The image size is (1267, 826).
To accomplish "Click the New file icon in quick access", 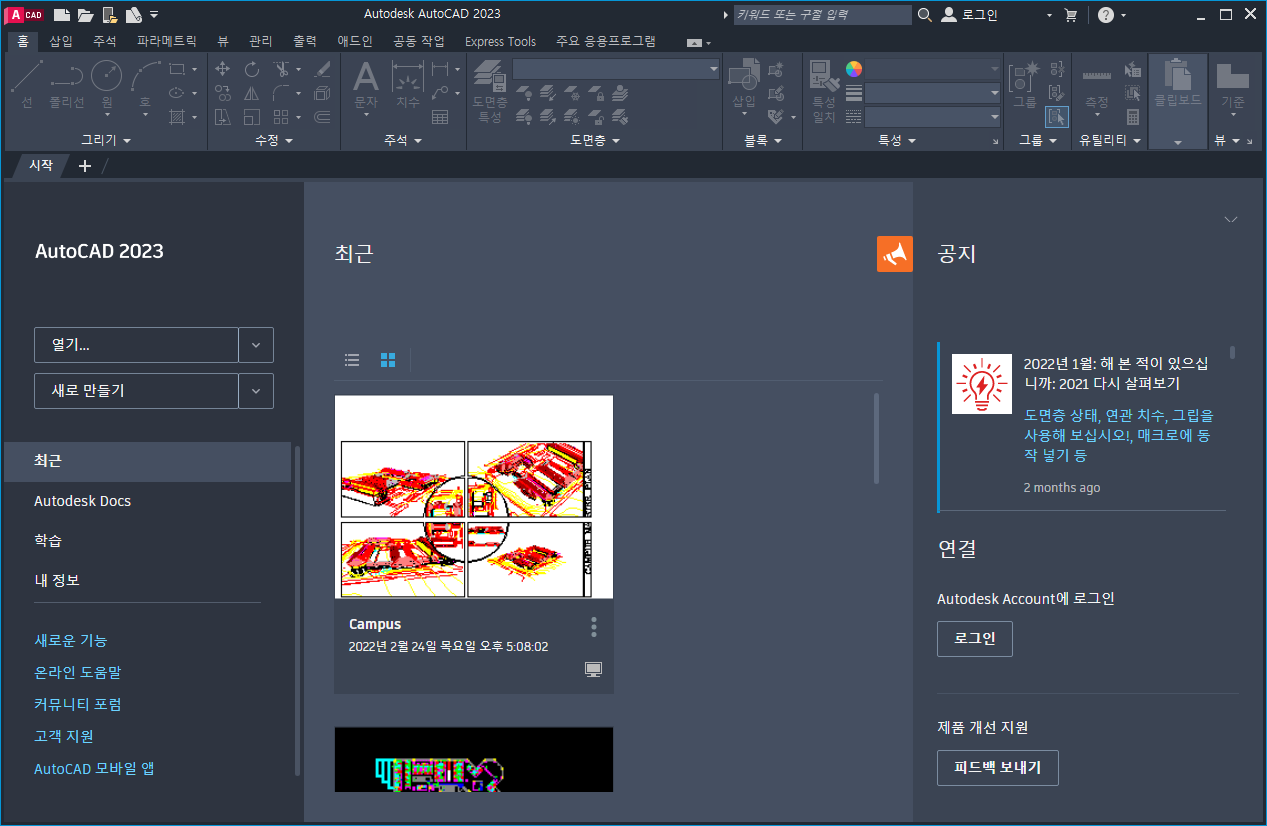I will click(62, 14).
